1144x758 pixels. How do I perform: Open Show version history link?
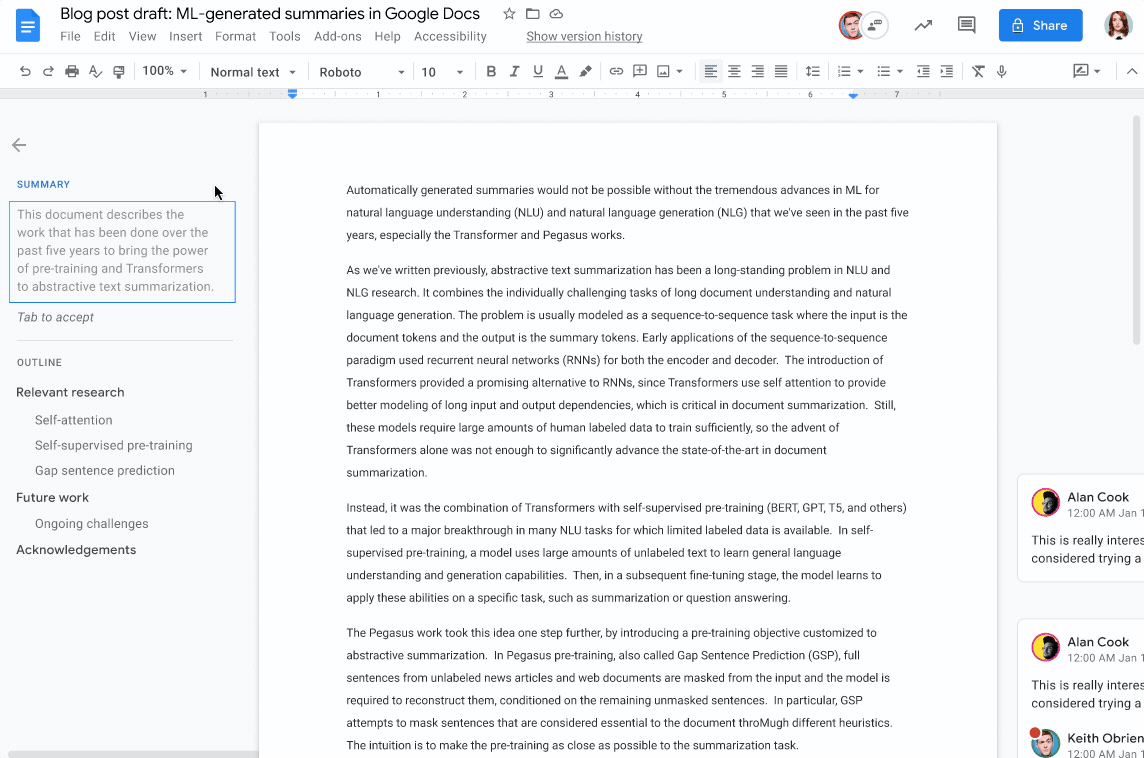pos(584,36)
